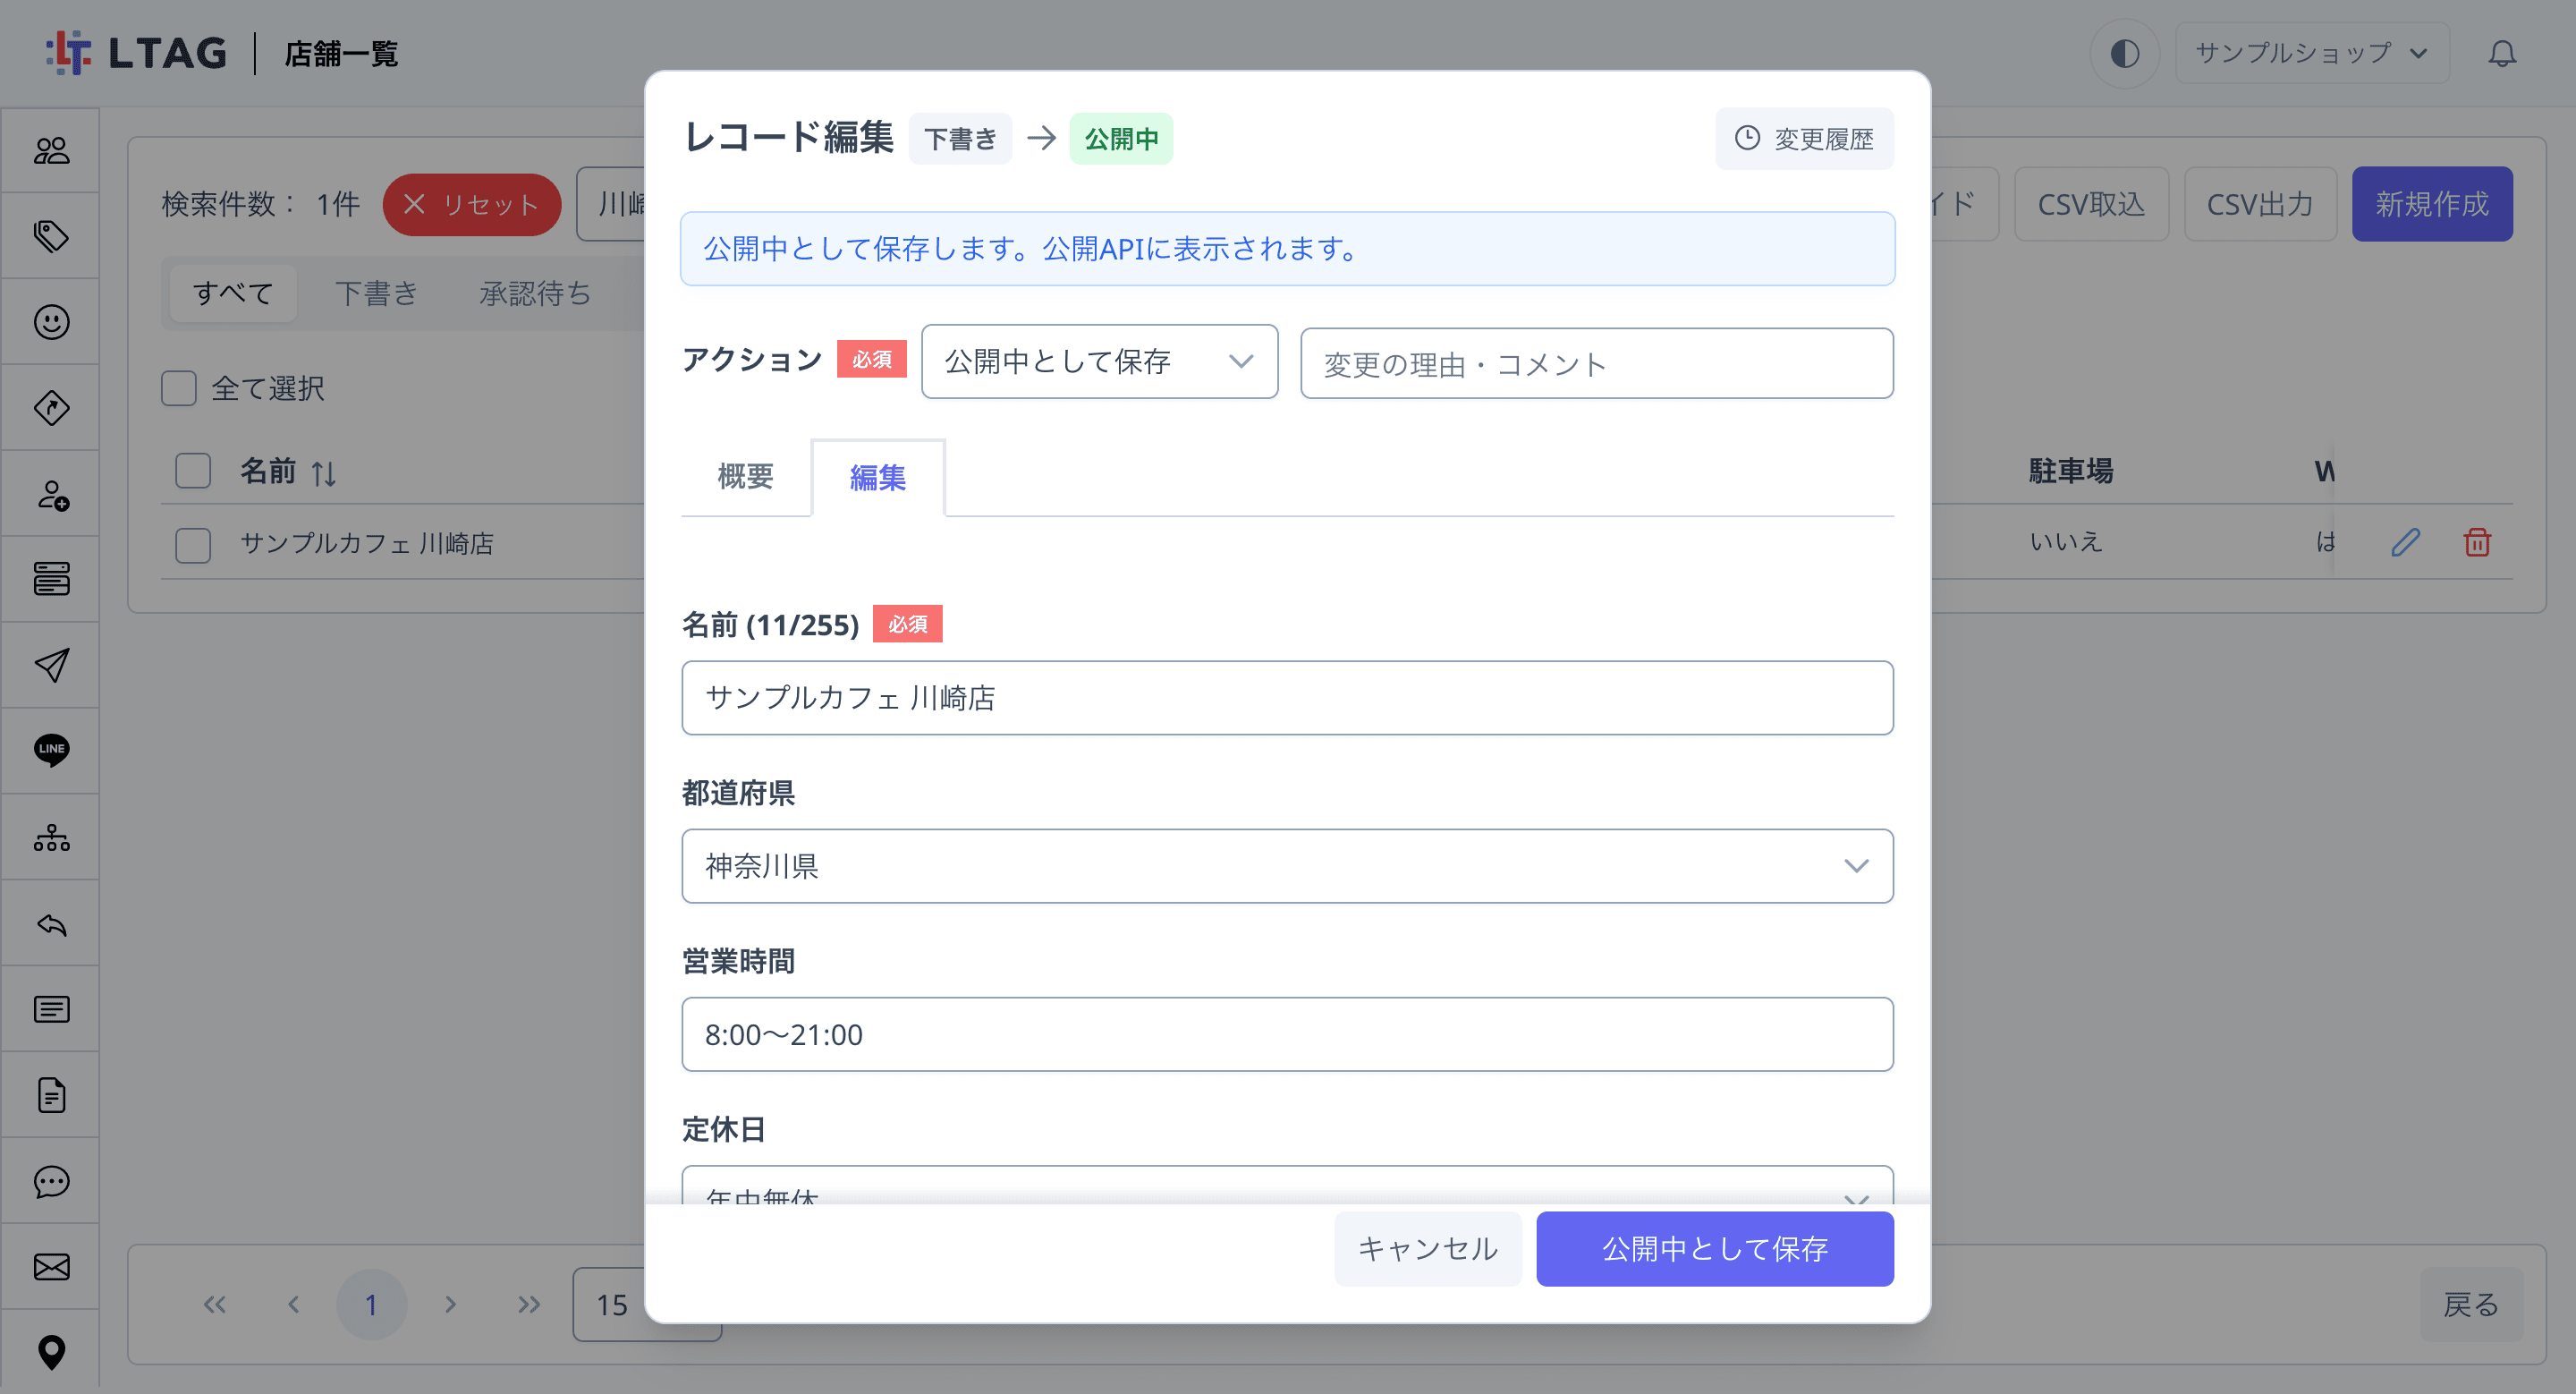Screen dimensions: 2576x1394
Task: Click the キャンセル button
Action: click(1427, 1249)
